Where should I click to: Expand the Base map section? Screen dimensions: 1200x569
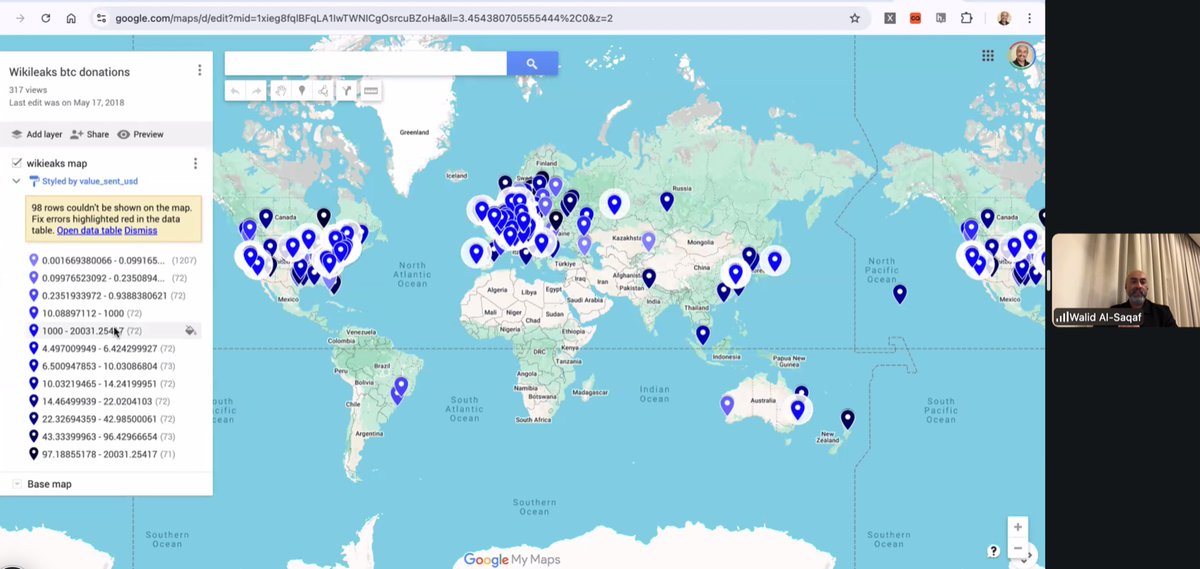click(x=17, y=484)
